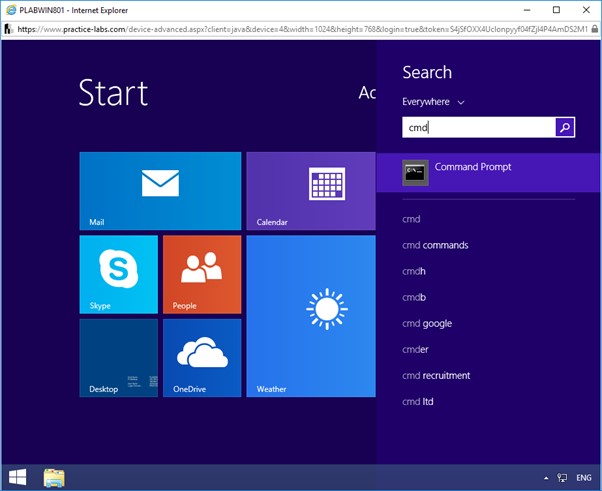
Task: Select the "cmdh" suggestion
Action: point(413,271)
